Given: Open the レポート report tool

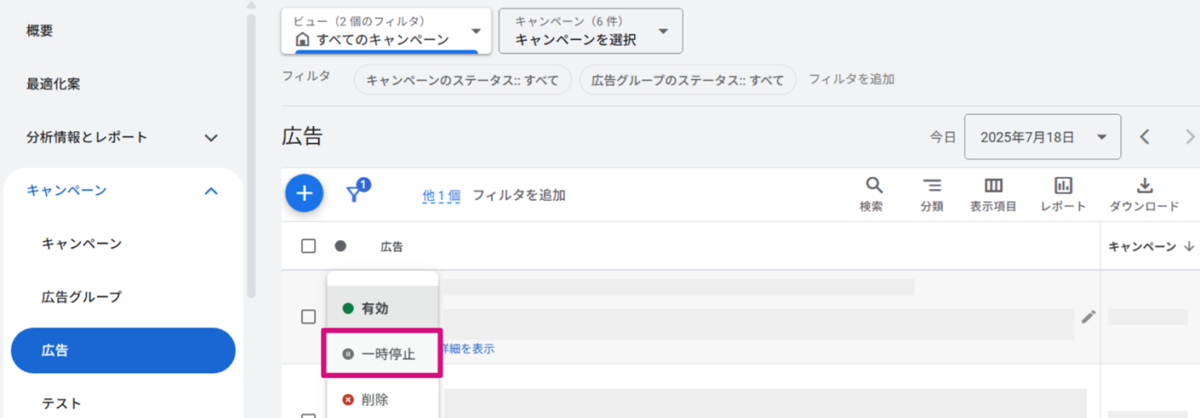Looking at the screenshot, I should point(1063,195).
